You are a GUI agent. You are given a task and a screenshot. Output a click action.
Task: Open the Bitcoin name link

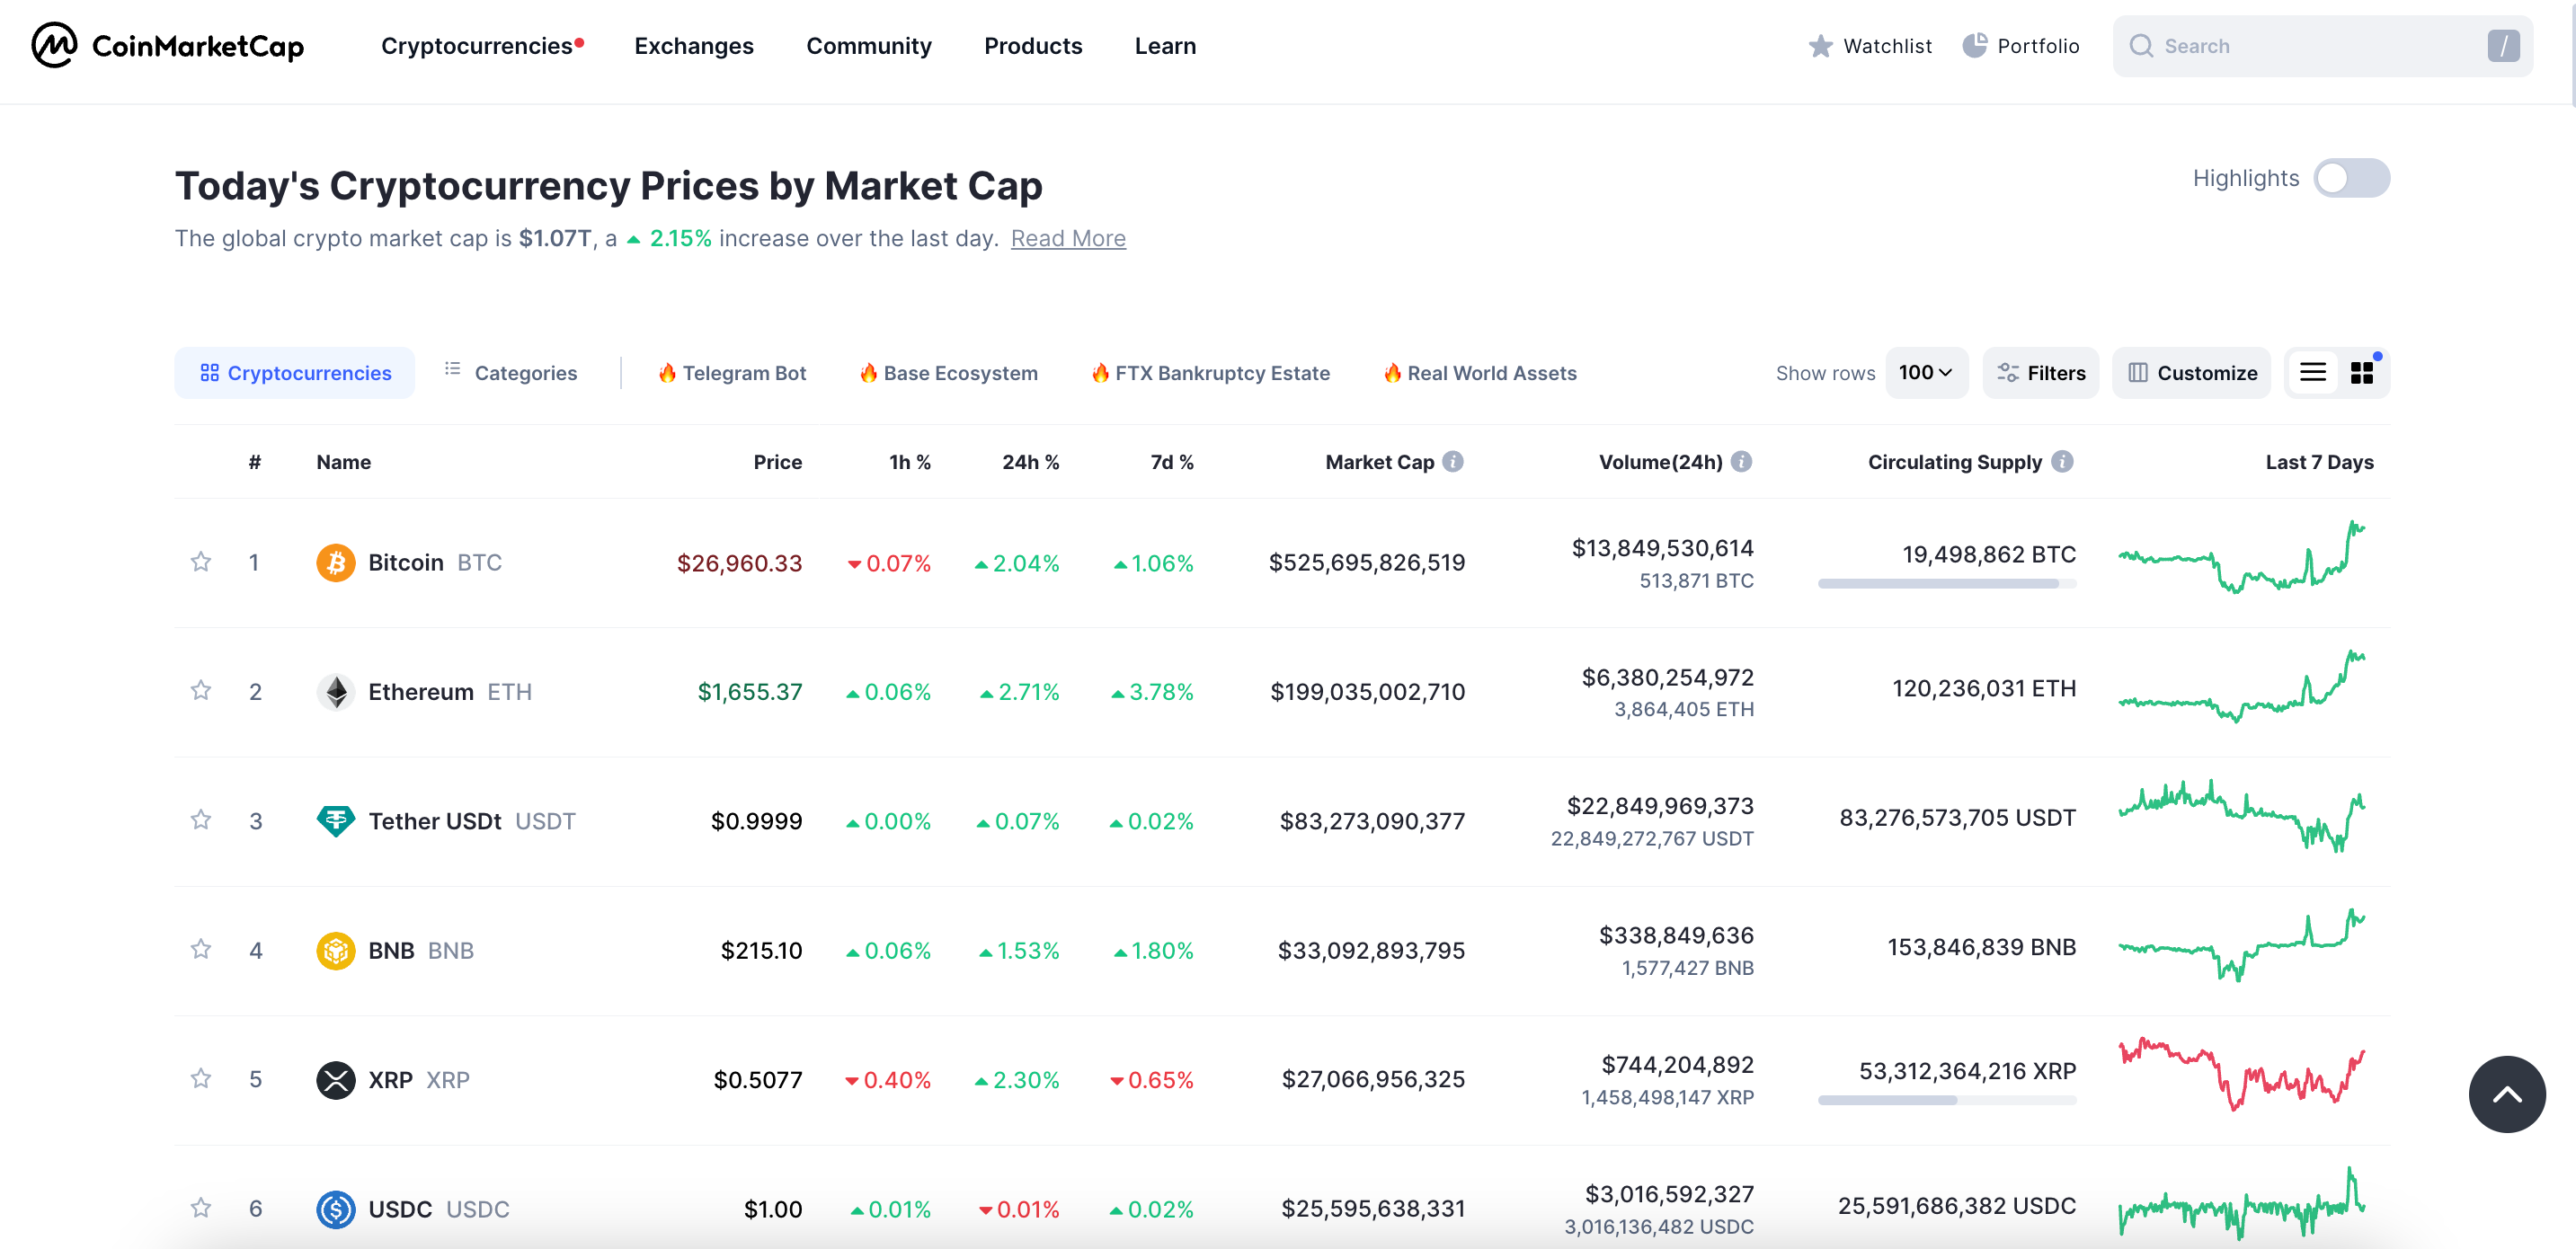(405, 562)
